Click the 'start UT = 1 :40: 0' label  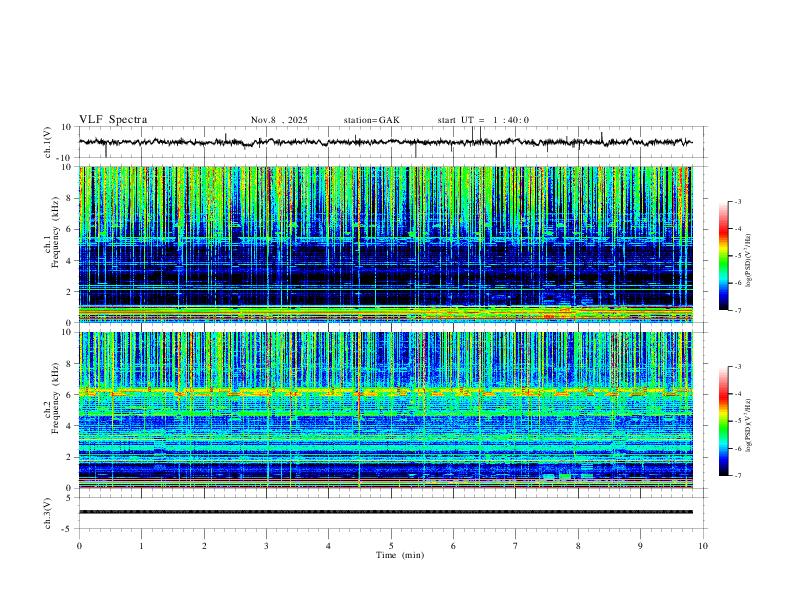(483, 120)
